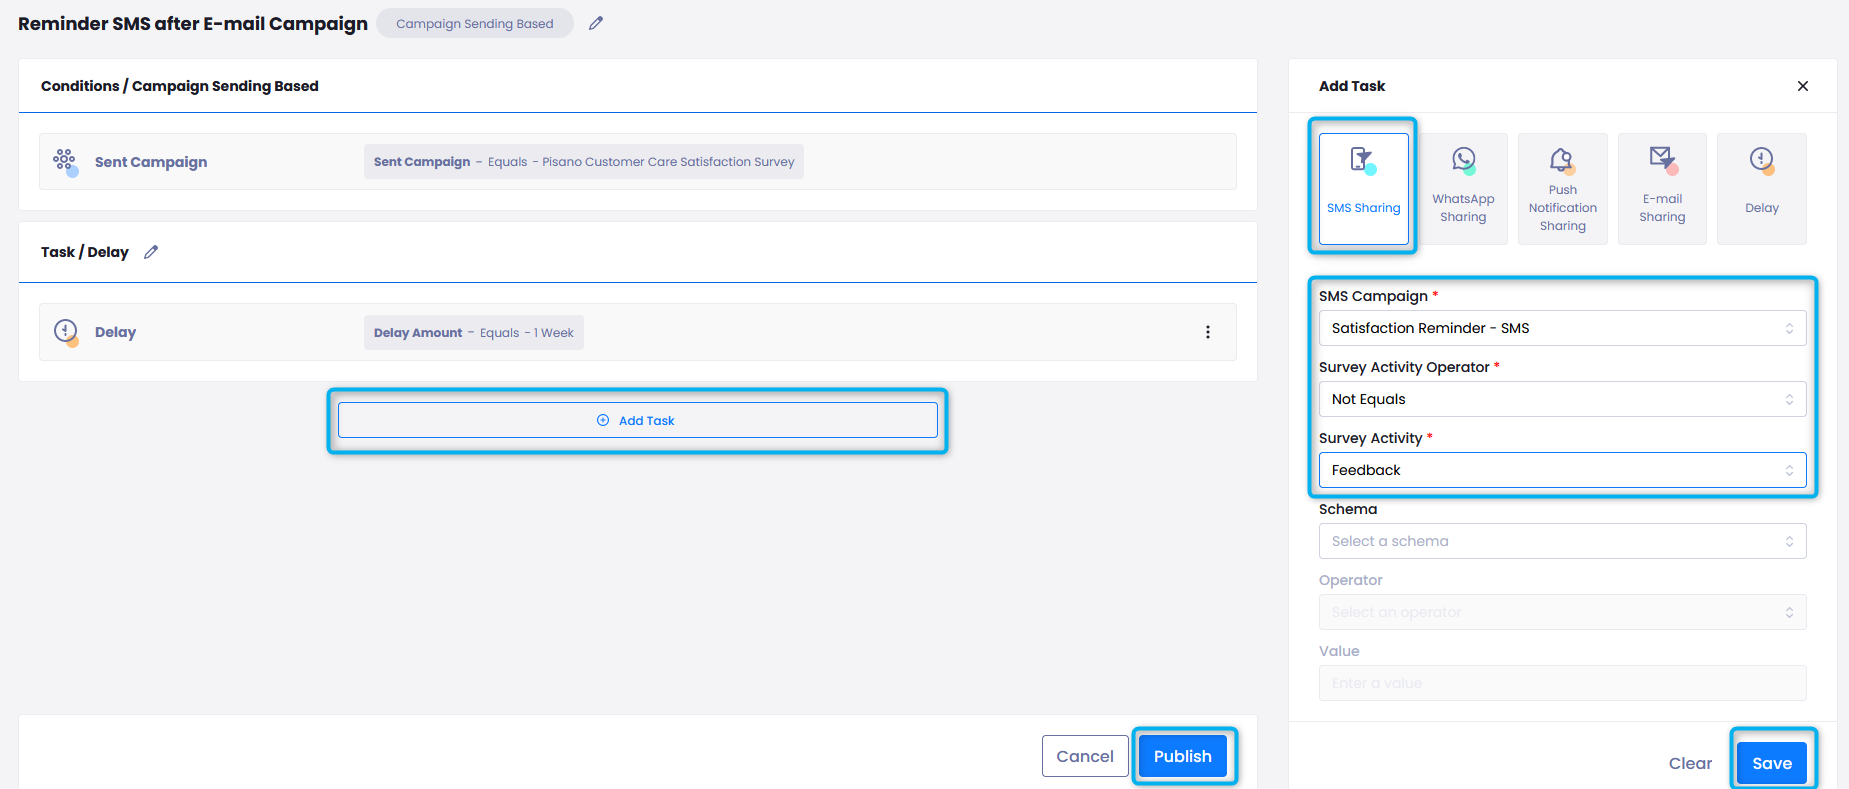Click the Sent Campaign condition chip
The image size is (1849, 789).
(583, 162)
